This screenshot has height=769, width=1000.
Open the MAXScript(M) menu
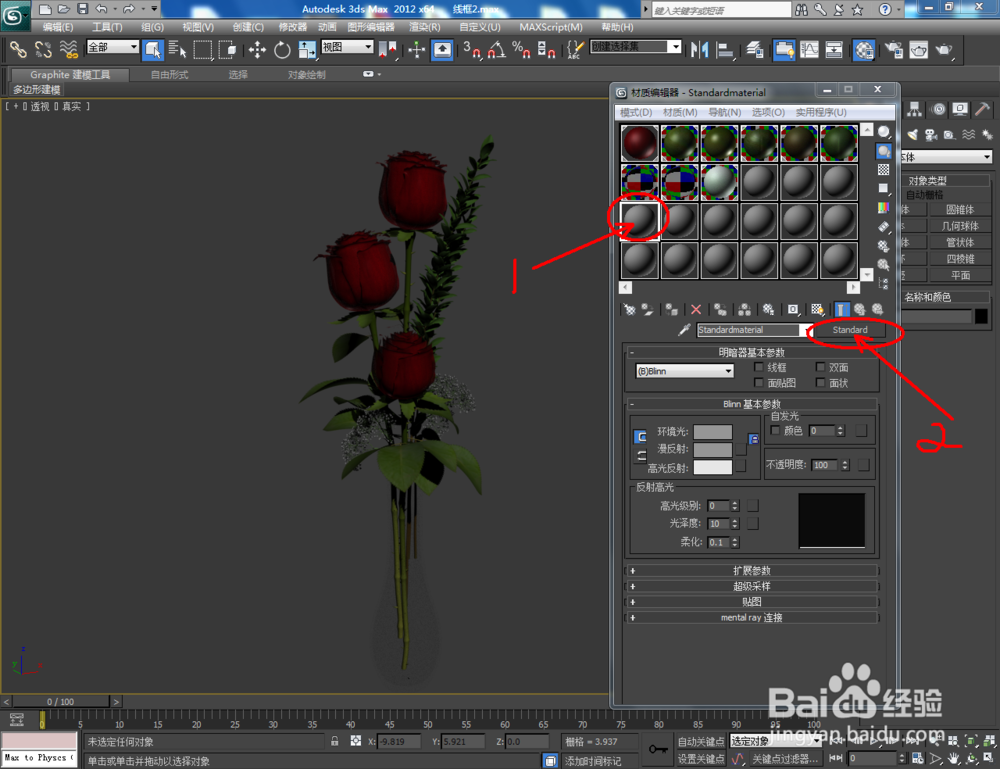pyautogui.click(x=551, y=27)
